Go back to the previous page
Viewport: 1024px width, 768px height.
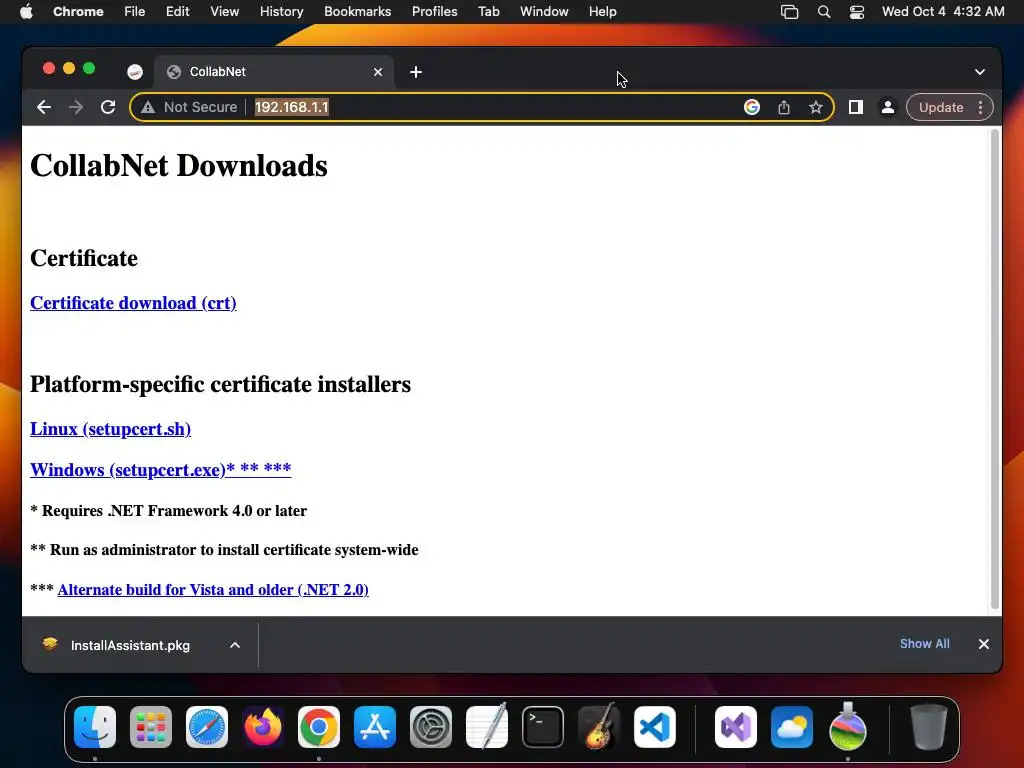pos(44,107)
